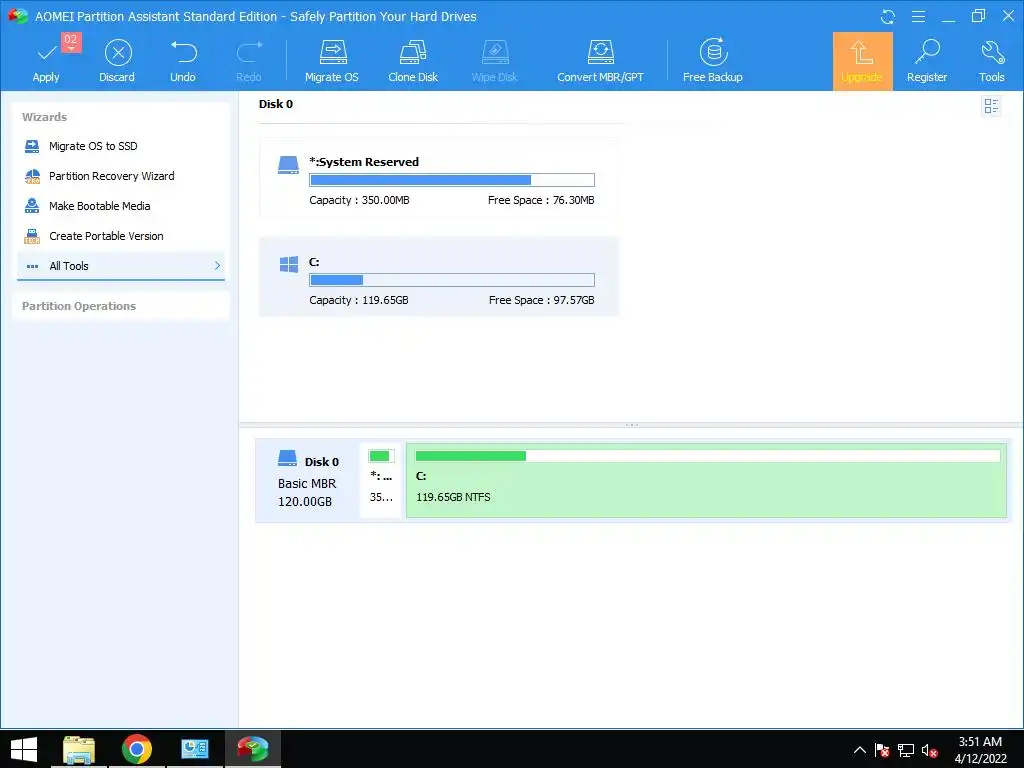
Task: Click the 120.00GB disk size text
Action: point(305,502)
